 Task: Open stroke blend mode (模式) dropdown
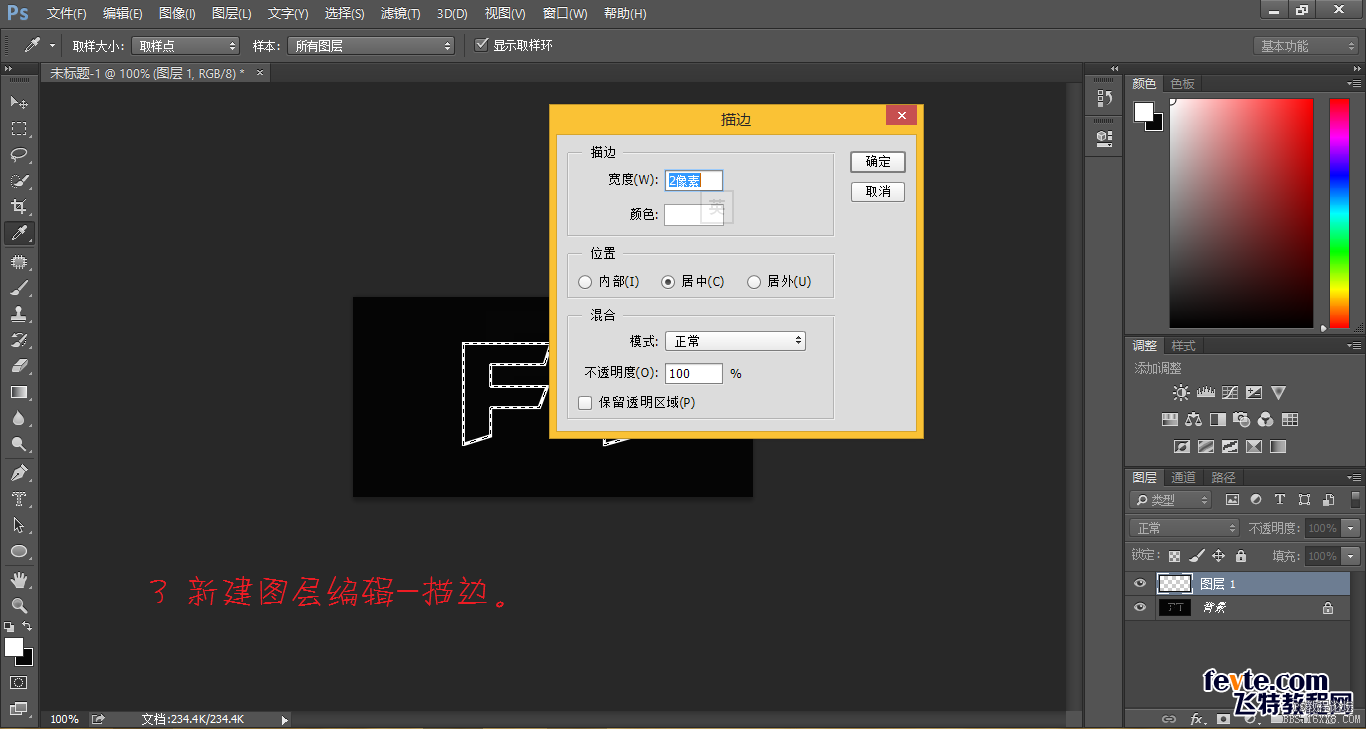click(735, 341)
